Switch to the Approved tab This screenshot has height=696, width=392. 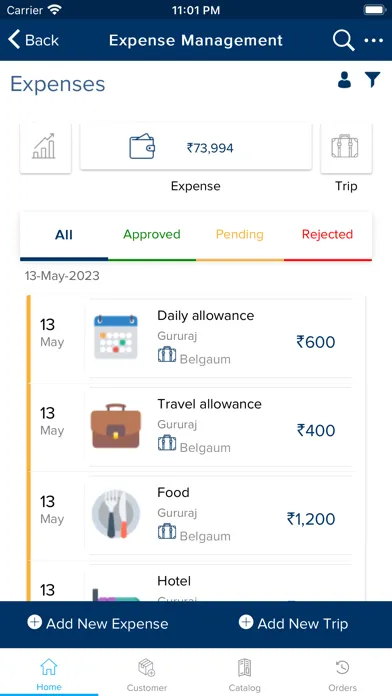[152, 235]
